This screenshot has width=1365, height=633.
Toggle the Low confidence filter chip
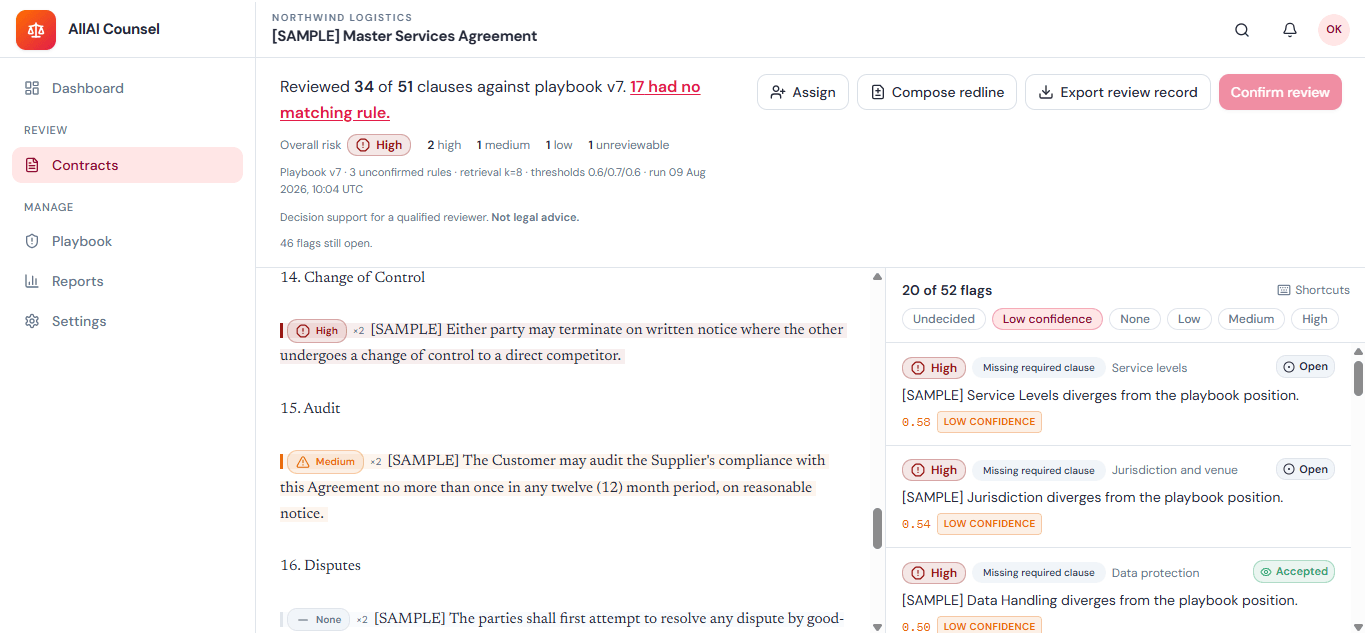click(1047, 319)
